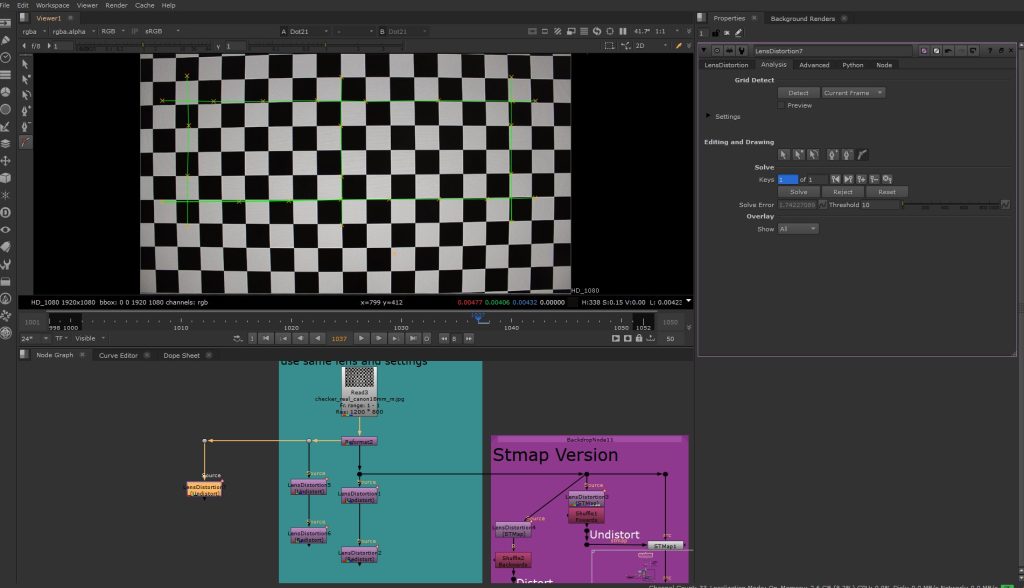Go to next solve key

[x=848, y=179]
